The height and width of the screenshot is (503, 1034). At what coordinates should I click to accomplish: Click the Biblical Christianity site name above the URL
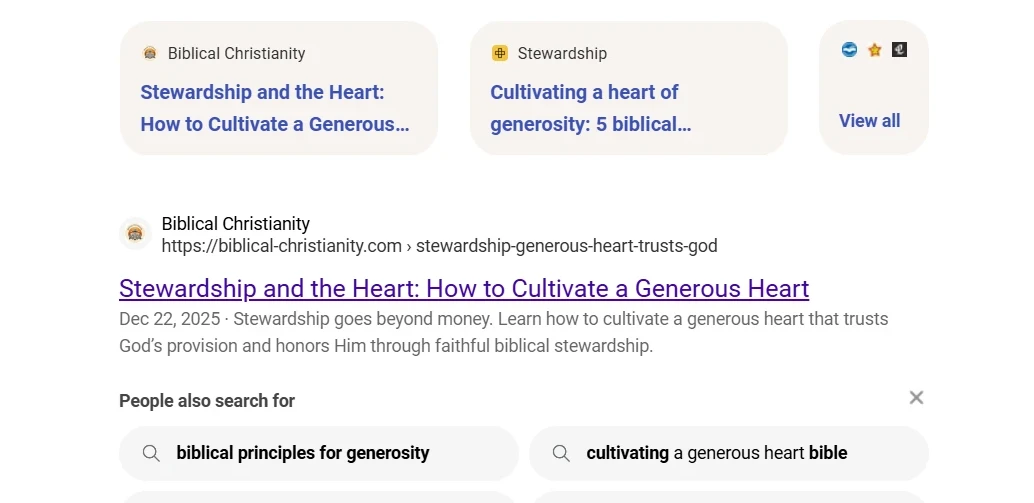(x=236, y=224)
